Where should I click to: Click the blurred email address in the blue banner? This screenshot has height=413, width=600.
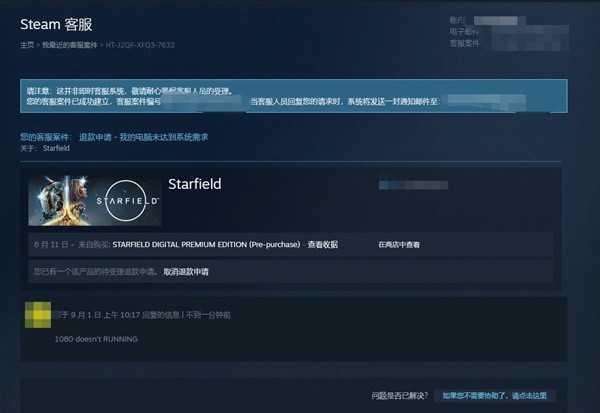point(487,102)
